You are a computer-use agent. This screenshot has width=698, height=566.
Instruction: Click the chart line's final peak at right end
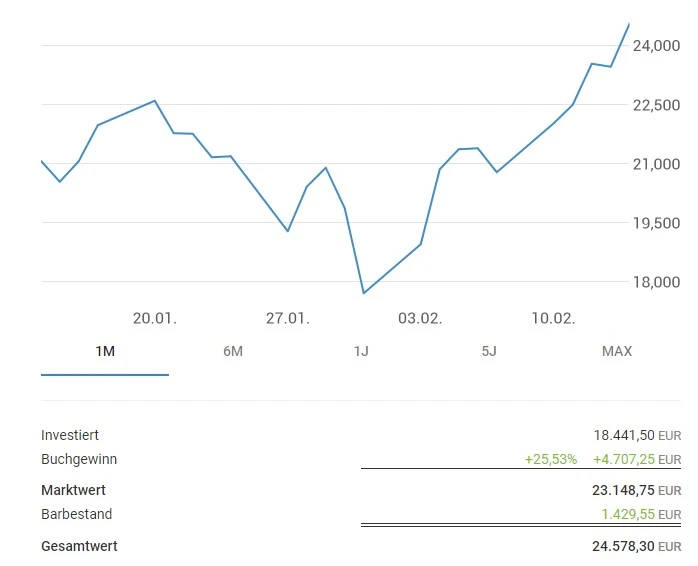pos(629,23)
